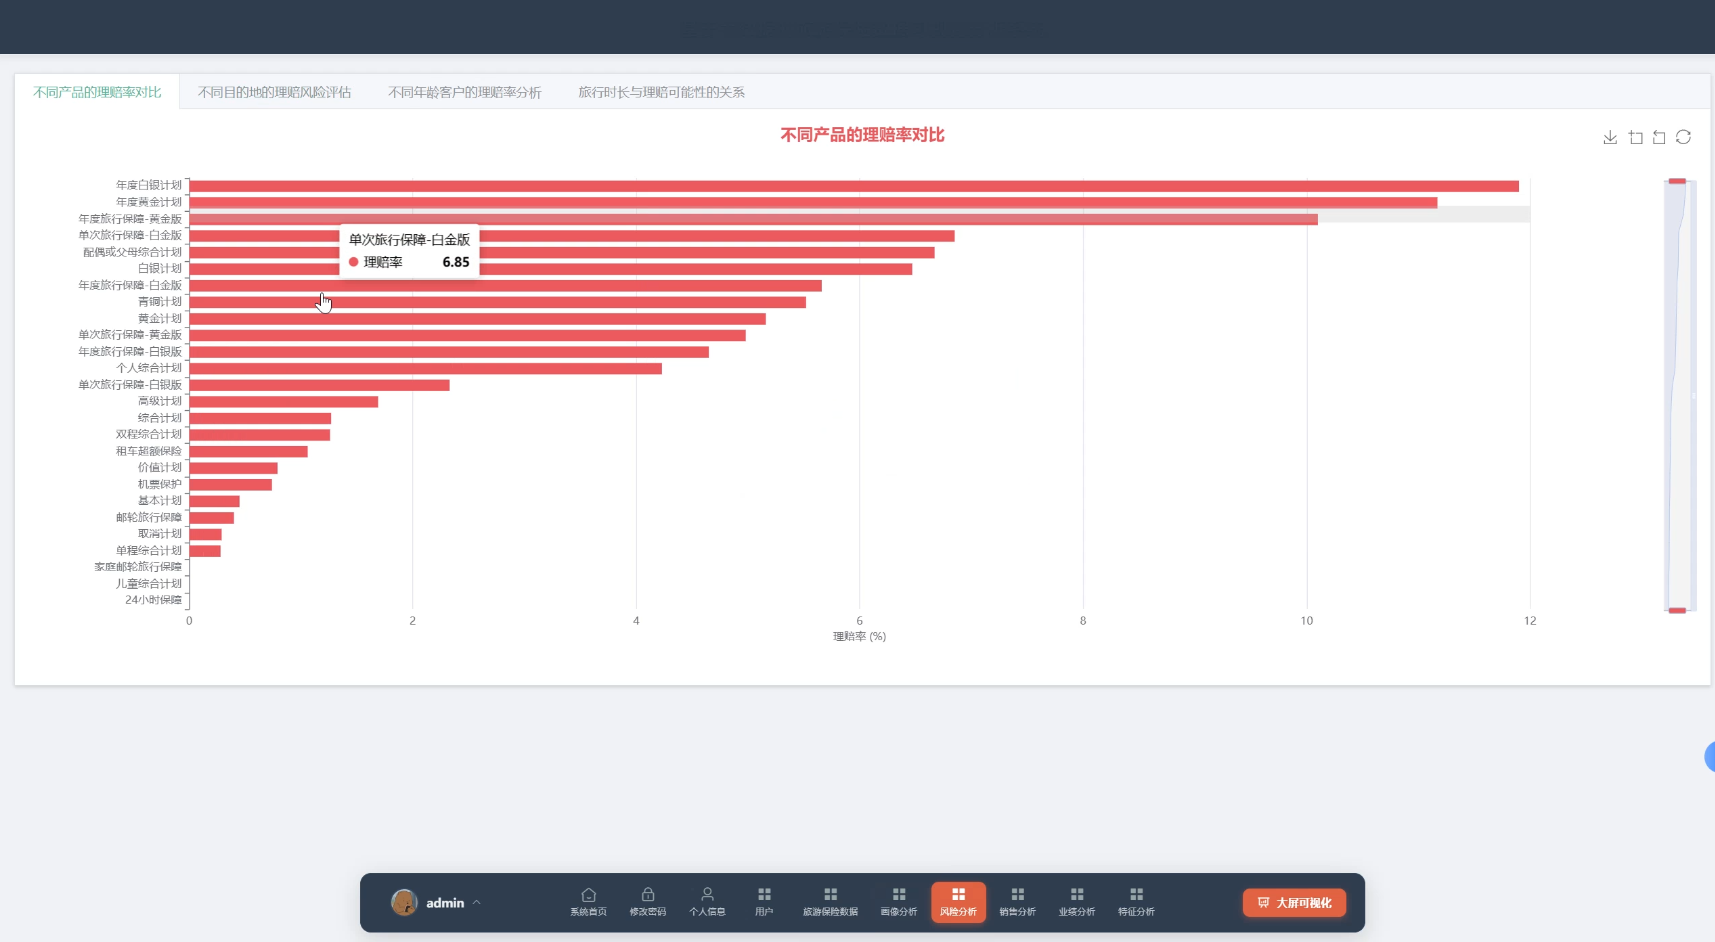Open the 大屏可视化 button

pos(1295,902)
